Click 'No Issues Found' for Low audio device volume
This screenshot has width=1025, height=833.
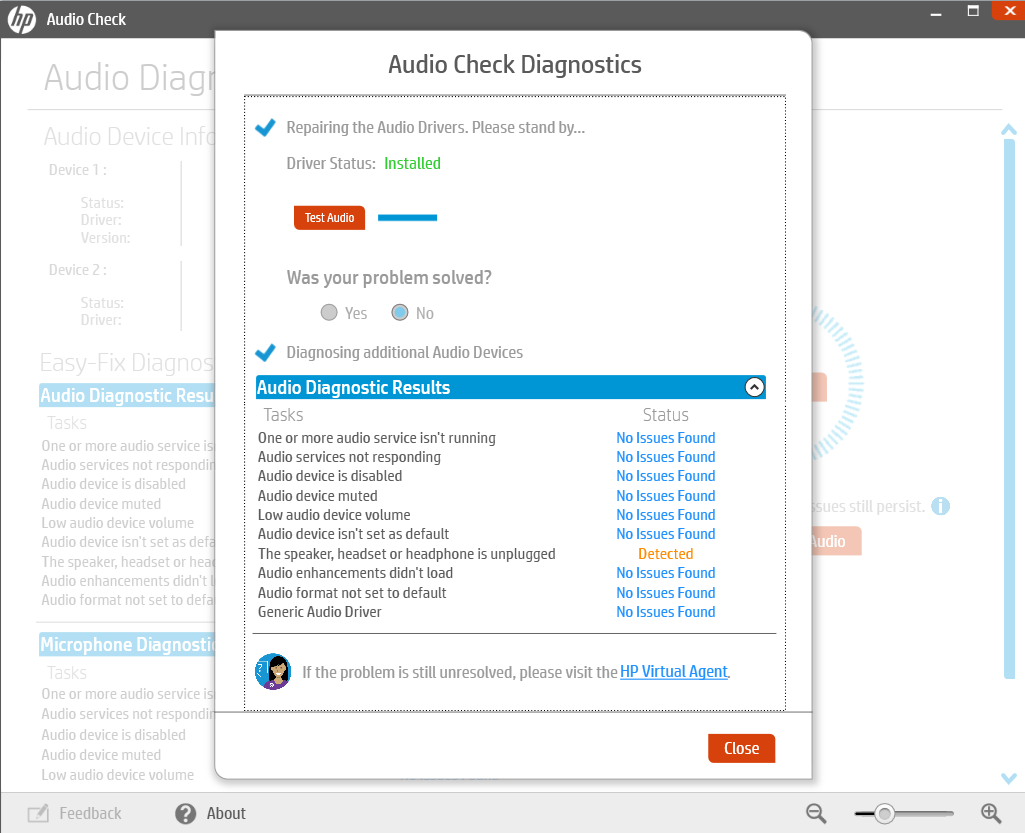coord(665,515)
